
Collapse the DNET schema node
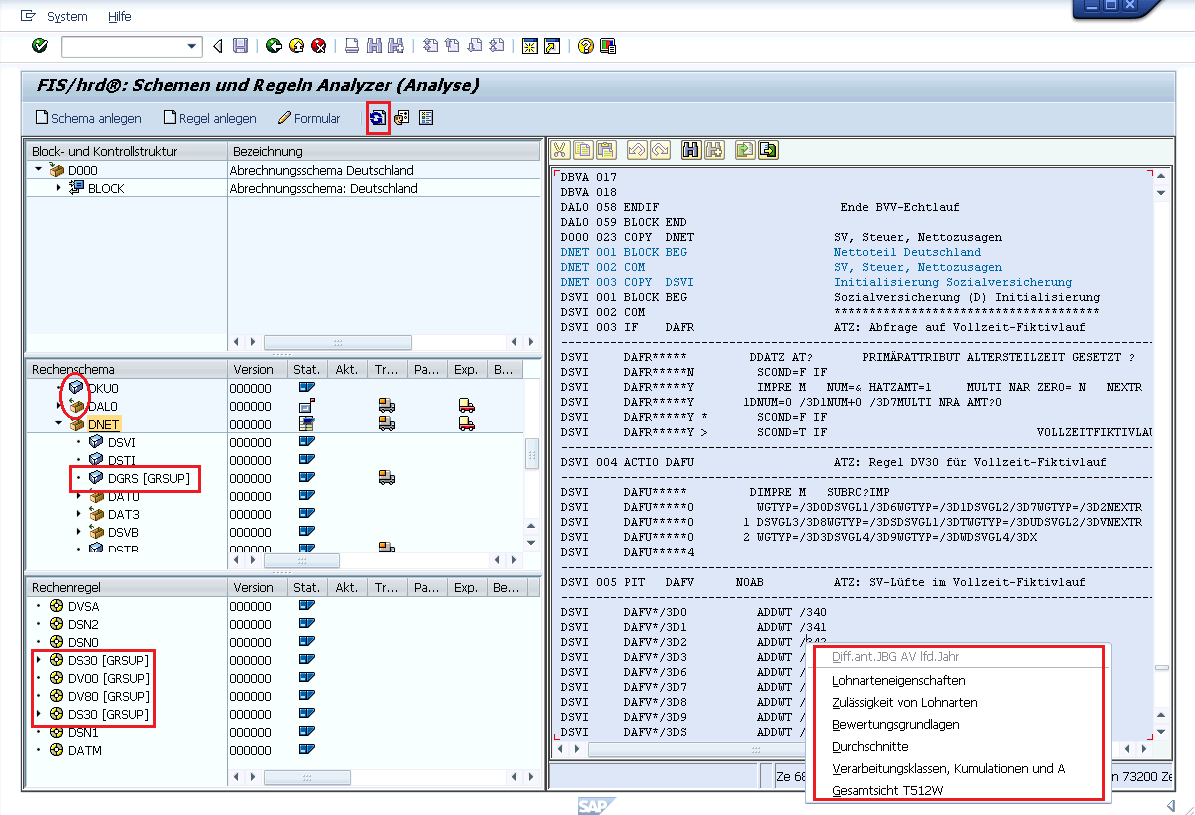click(59, 423)
